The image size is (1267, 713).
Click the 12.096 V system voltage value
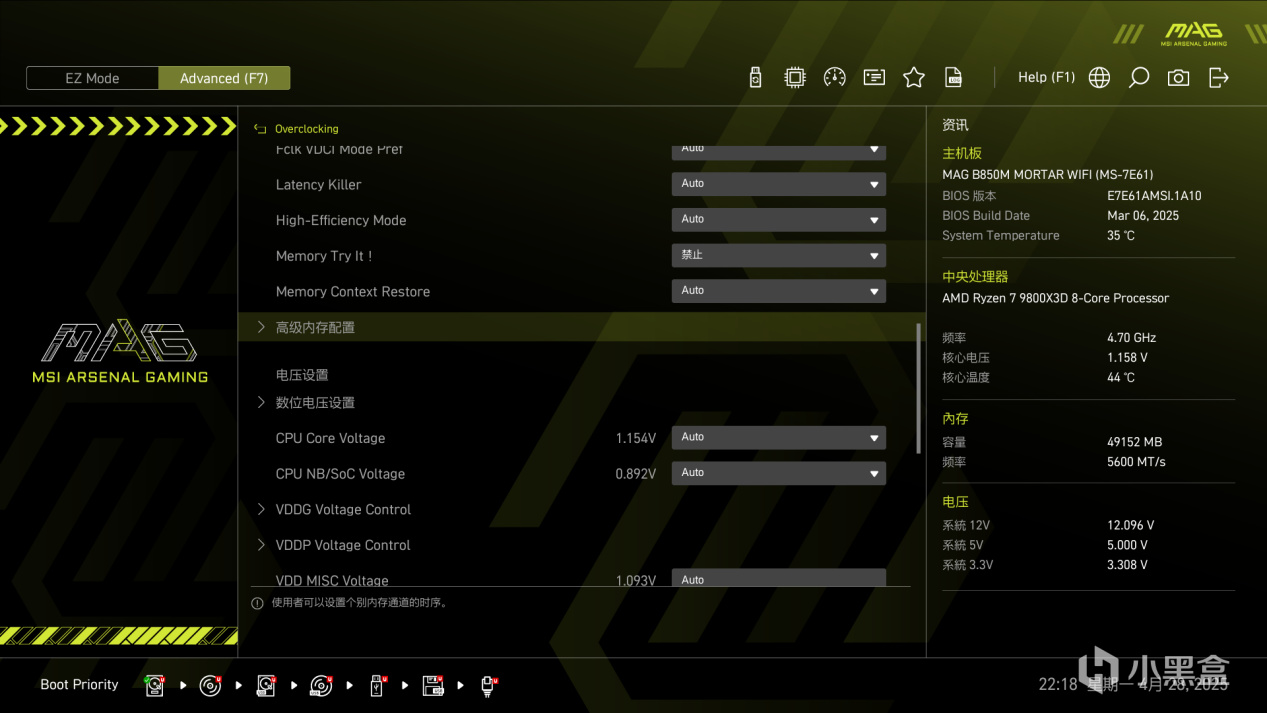pyautogui.click(x=1130, y=525)
